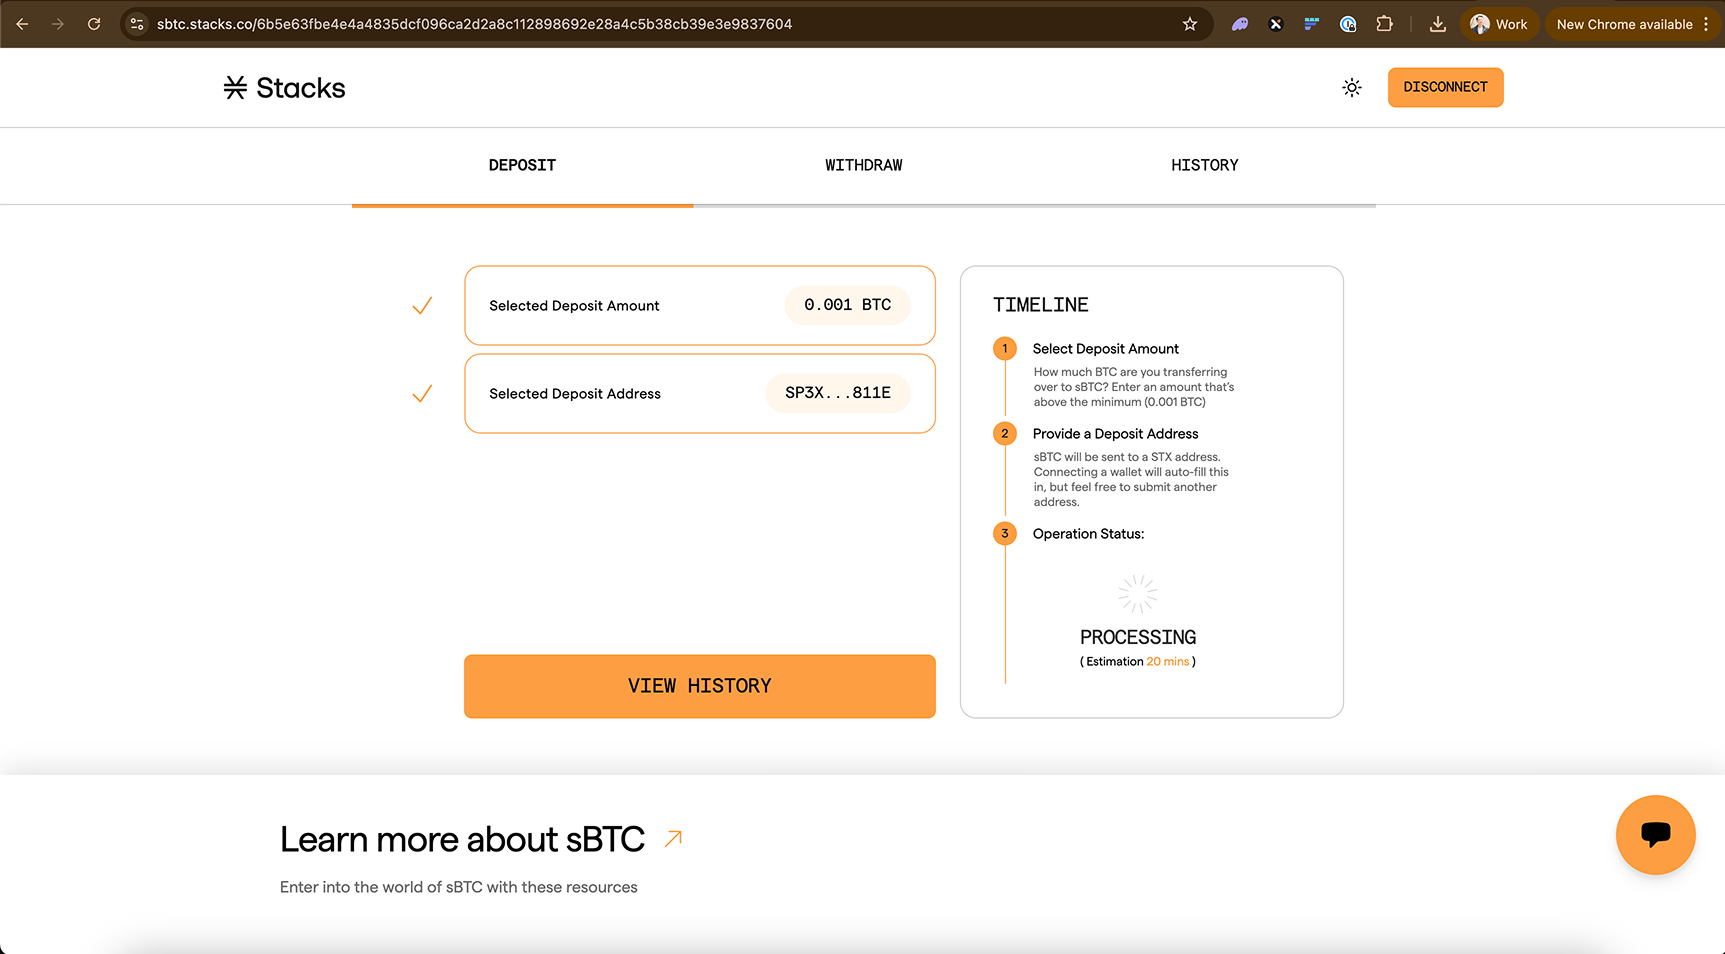Screen dimensions: 1725x954
Task: Open the Chrome extensions puzzle icon
Action: coord(1384,24)
